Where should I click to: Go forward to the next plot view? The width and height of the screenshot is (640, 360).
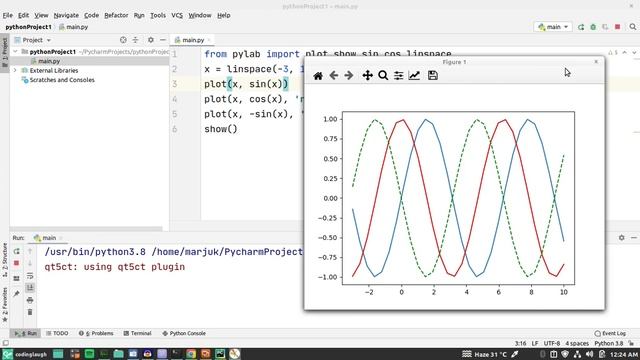(349, 76)
